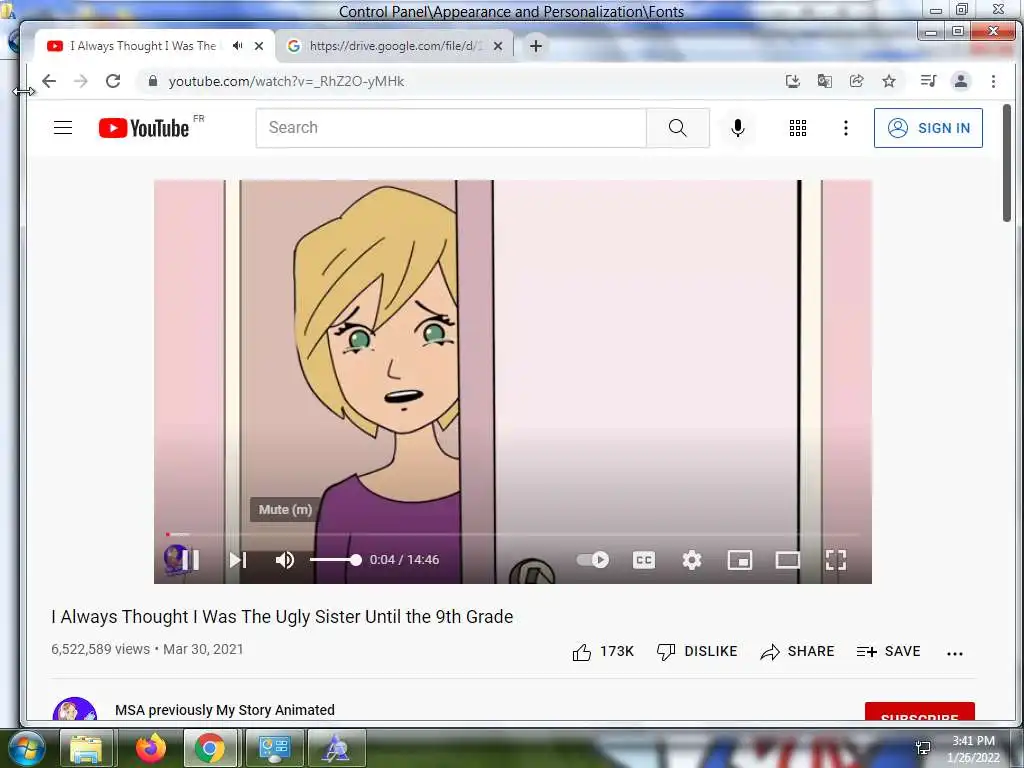View site information lock icon

tap(153, 81)
